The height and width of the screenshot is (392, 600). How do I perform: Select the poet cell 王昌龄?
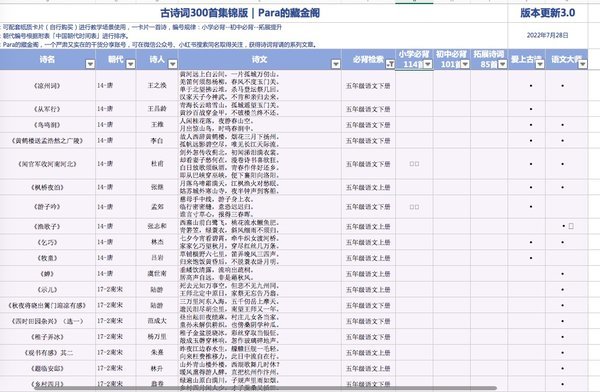click(157, 109)
